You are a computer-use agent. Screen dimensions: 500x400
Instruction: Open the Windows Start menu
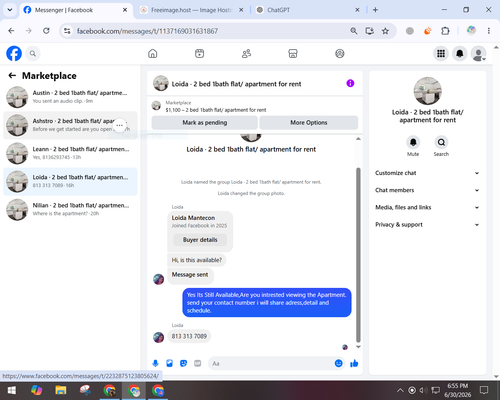pyautogui.click(x=12, y=390)
